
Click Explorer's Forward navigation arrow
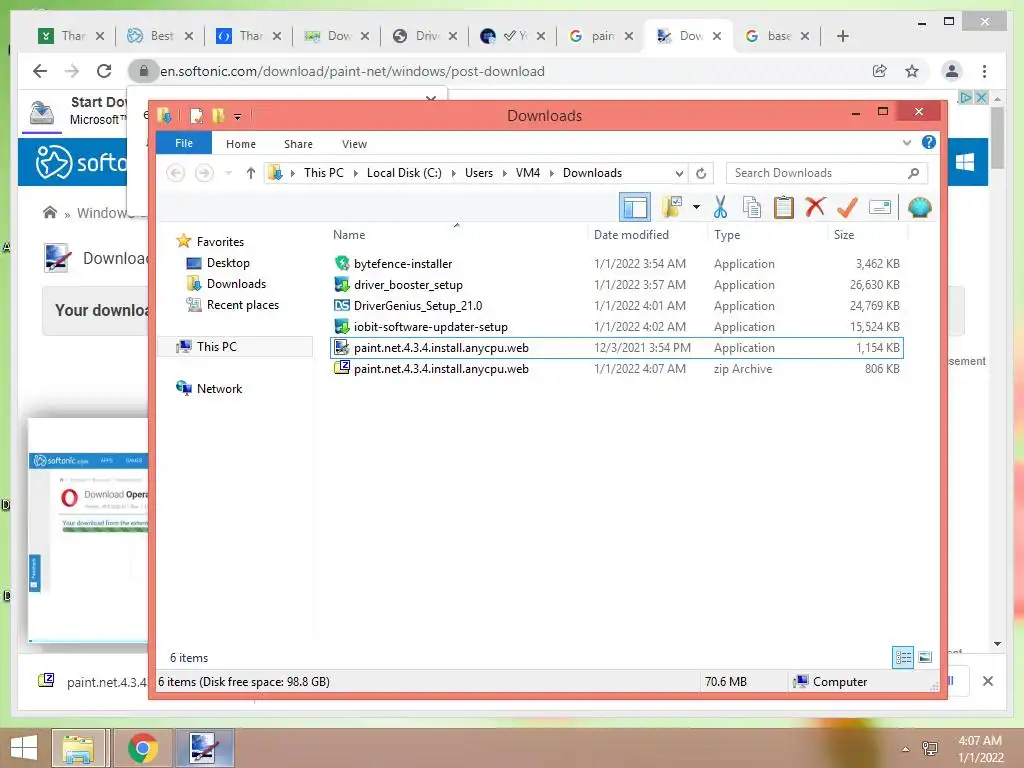click(204, 173)
